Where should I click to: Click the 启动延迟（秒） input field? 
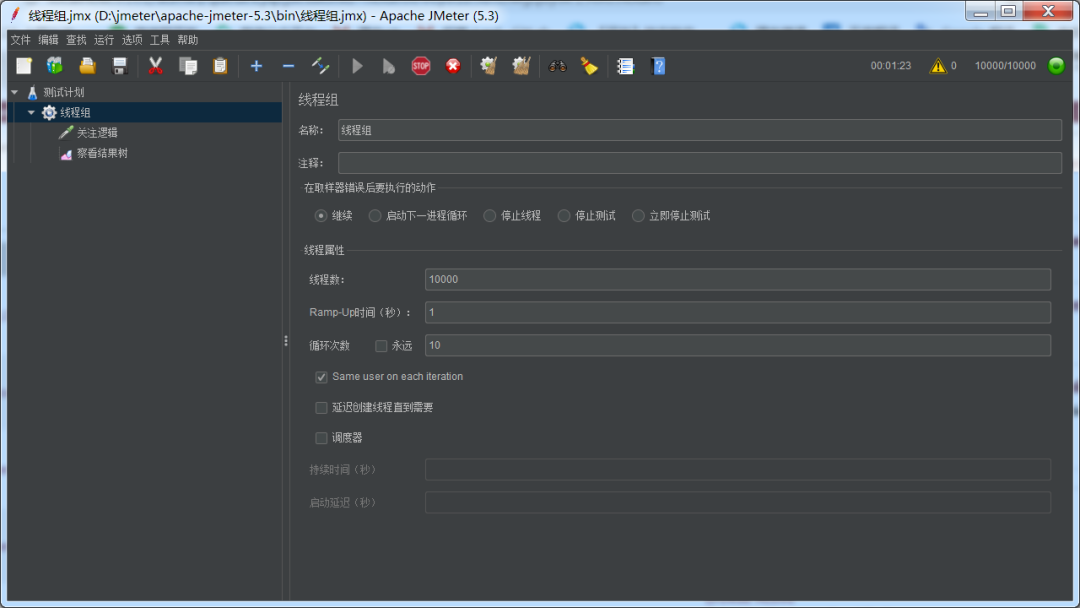[738, 502]
